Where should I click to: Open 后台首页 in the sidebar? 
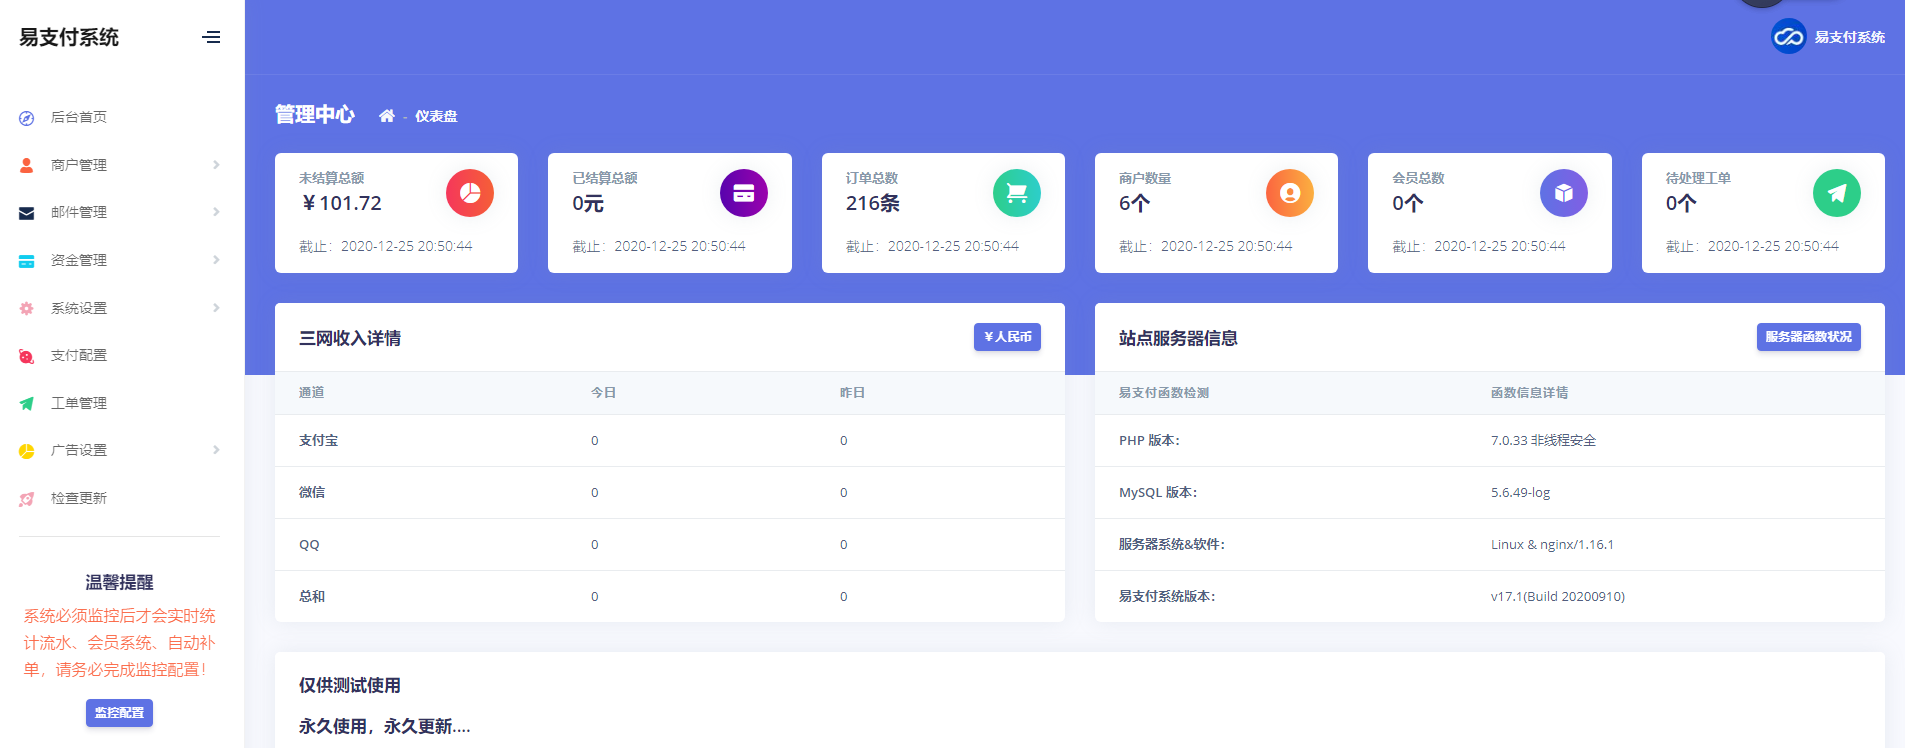coord(79,117)
